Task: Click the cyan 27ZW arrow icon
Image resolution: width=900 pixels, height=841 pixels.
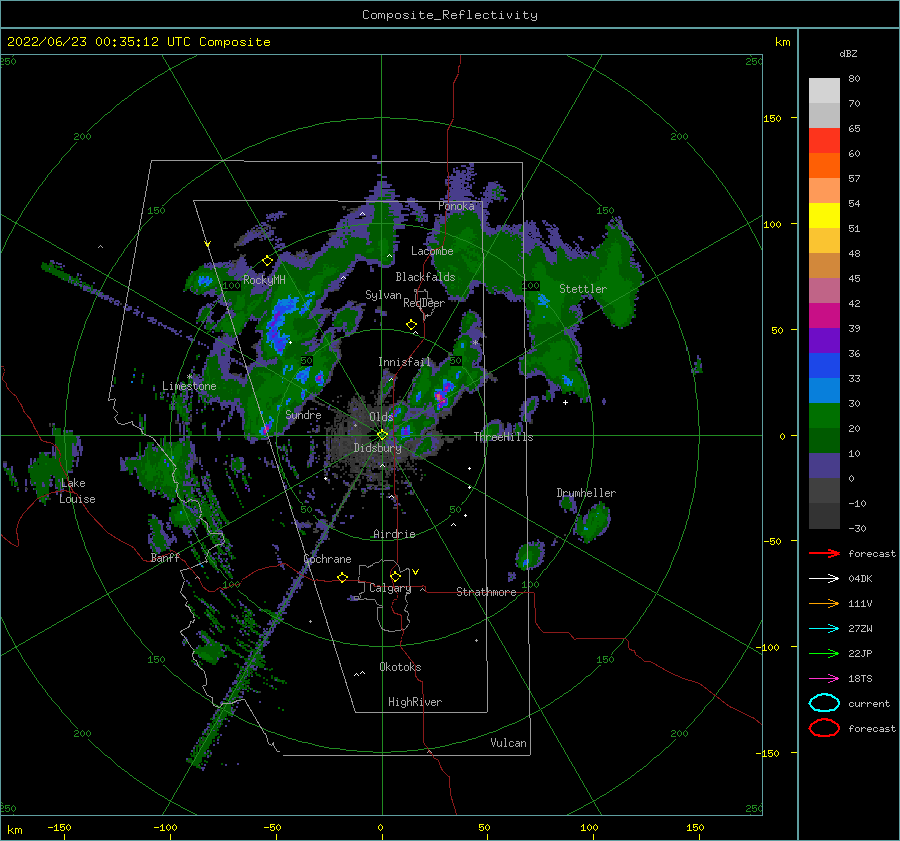Action: click(824, 629)
